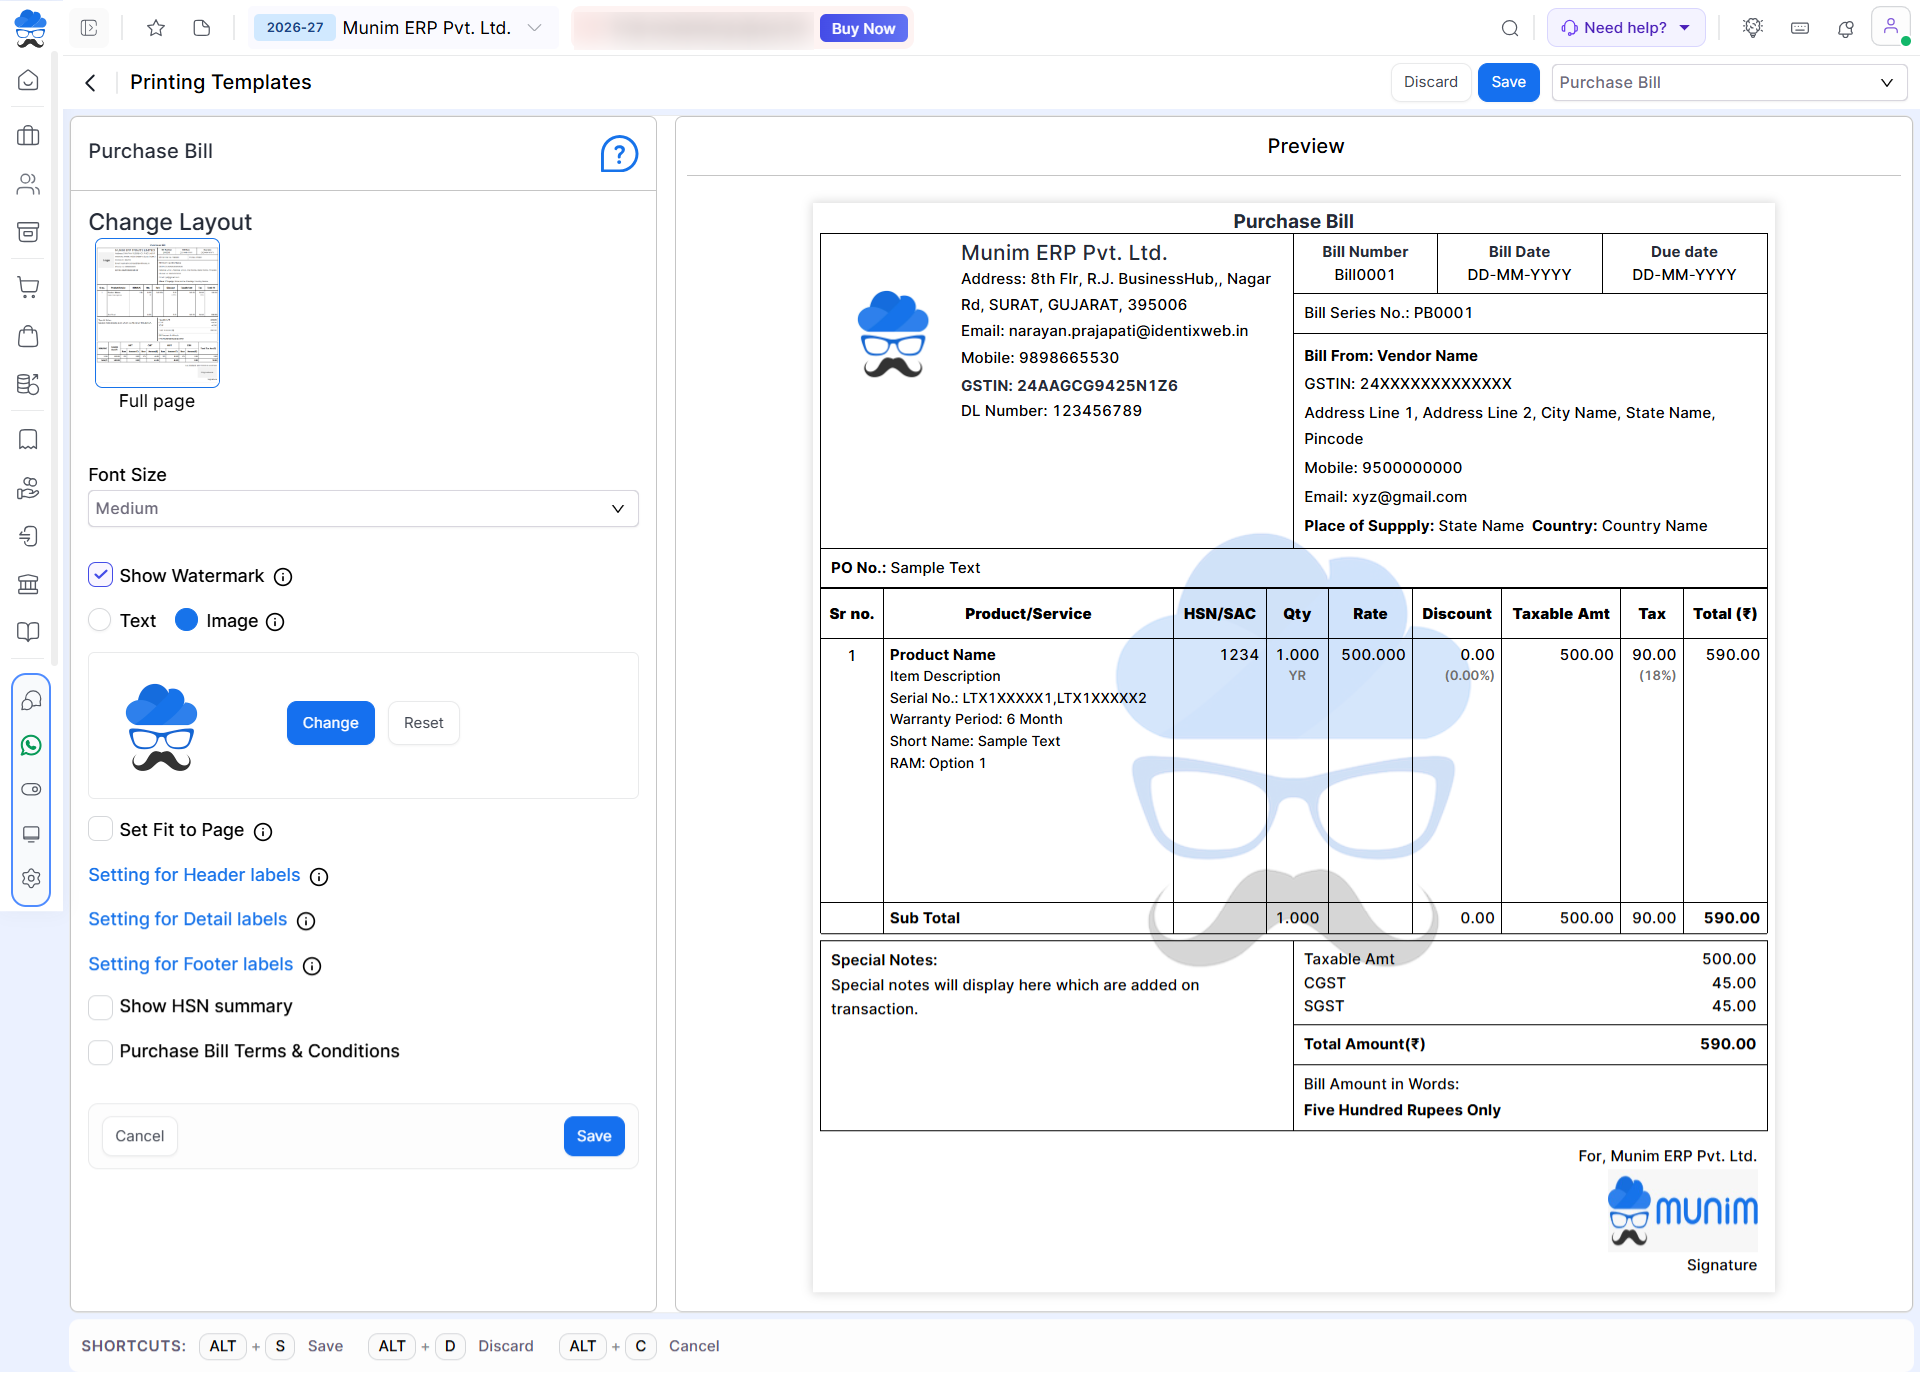Click the Save button in top header

[1508, 82]
